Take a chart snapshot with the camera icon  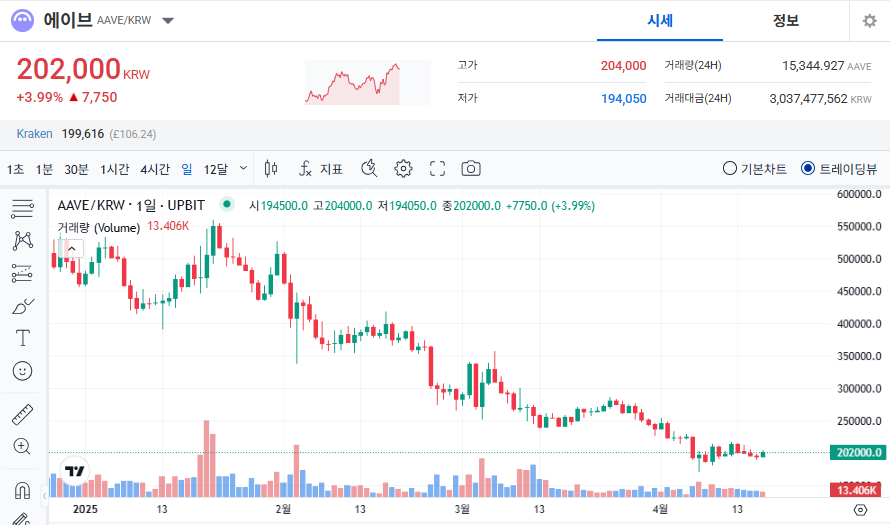[x=471, y=169]
